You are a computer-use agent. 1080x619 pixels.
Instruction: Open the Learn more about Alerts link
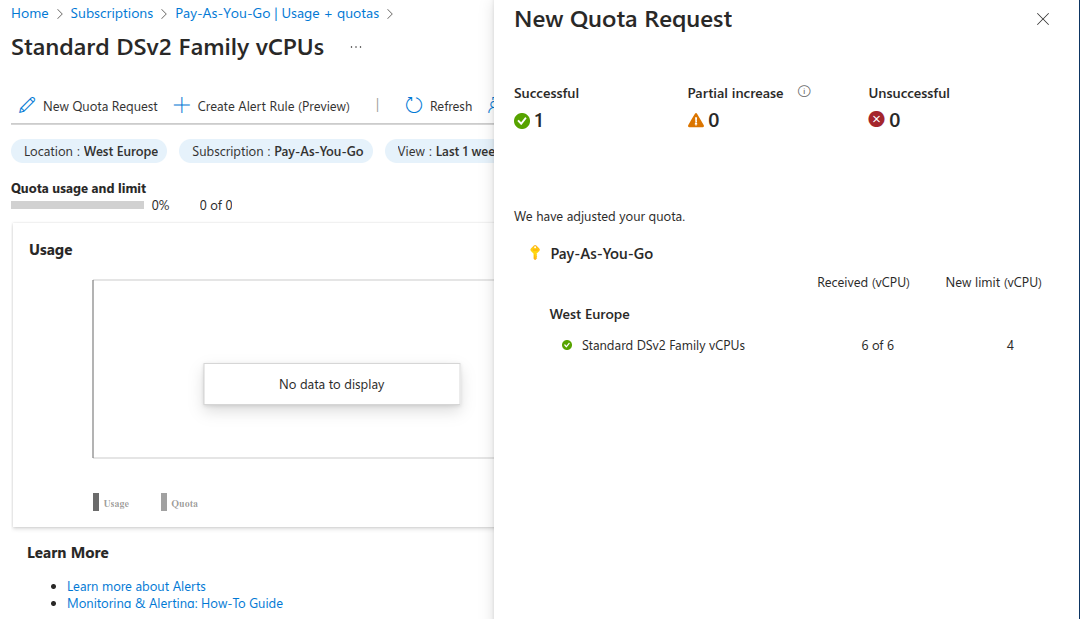coord(136,586)
